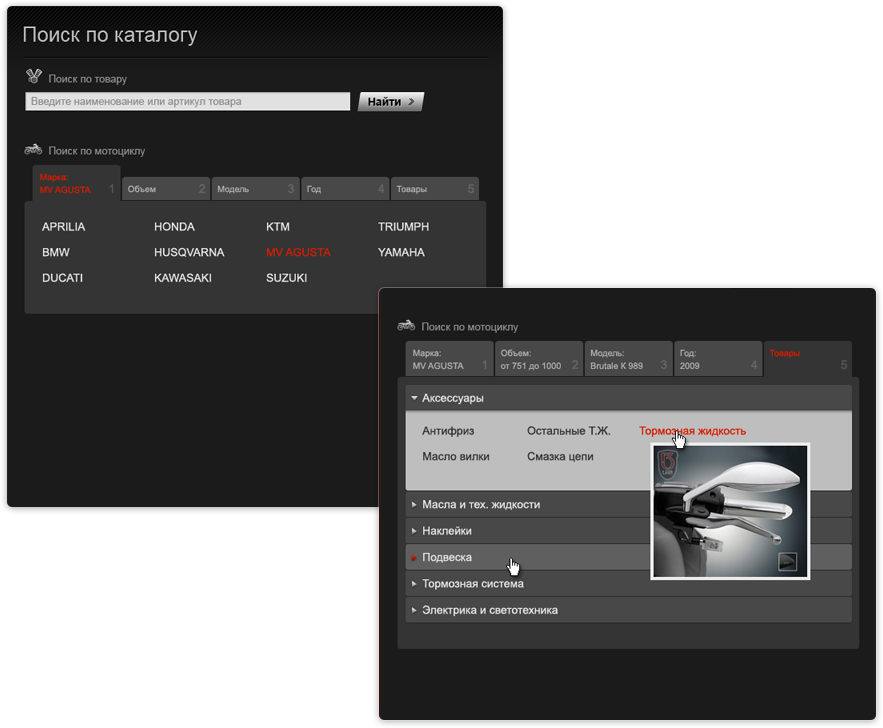
Task: Select the HONDA brand
Action: [175, 226]
